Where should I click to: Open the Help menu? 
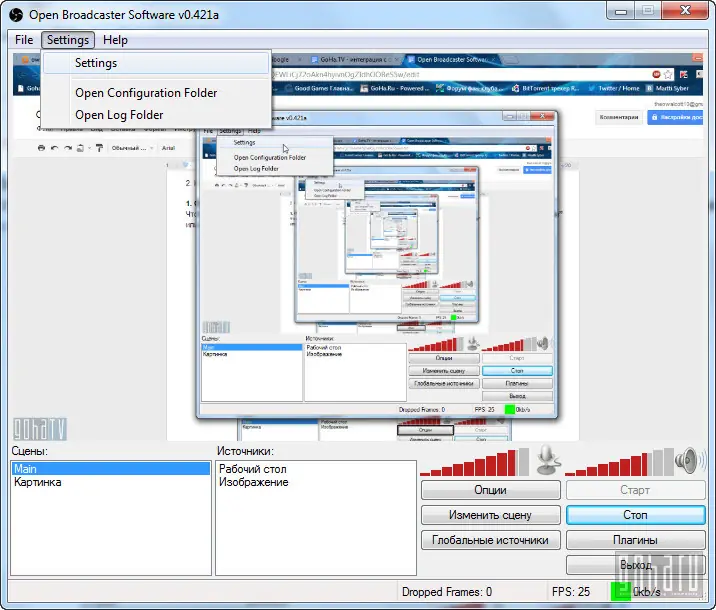click(115, 40)
